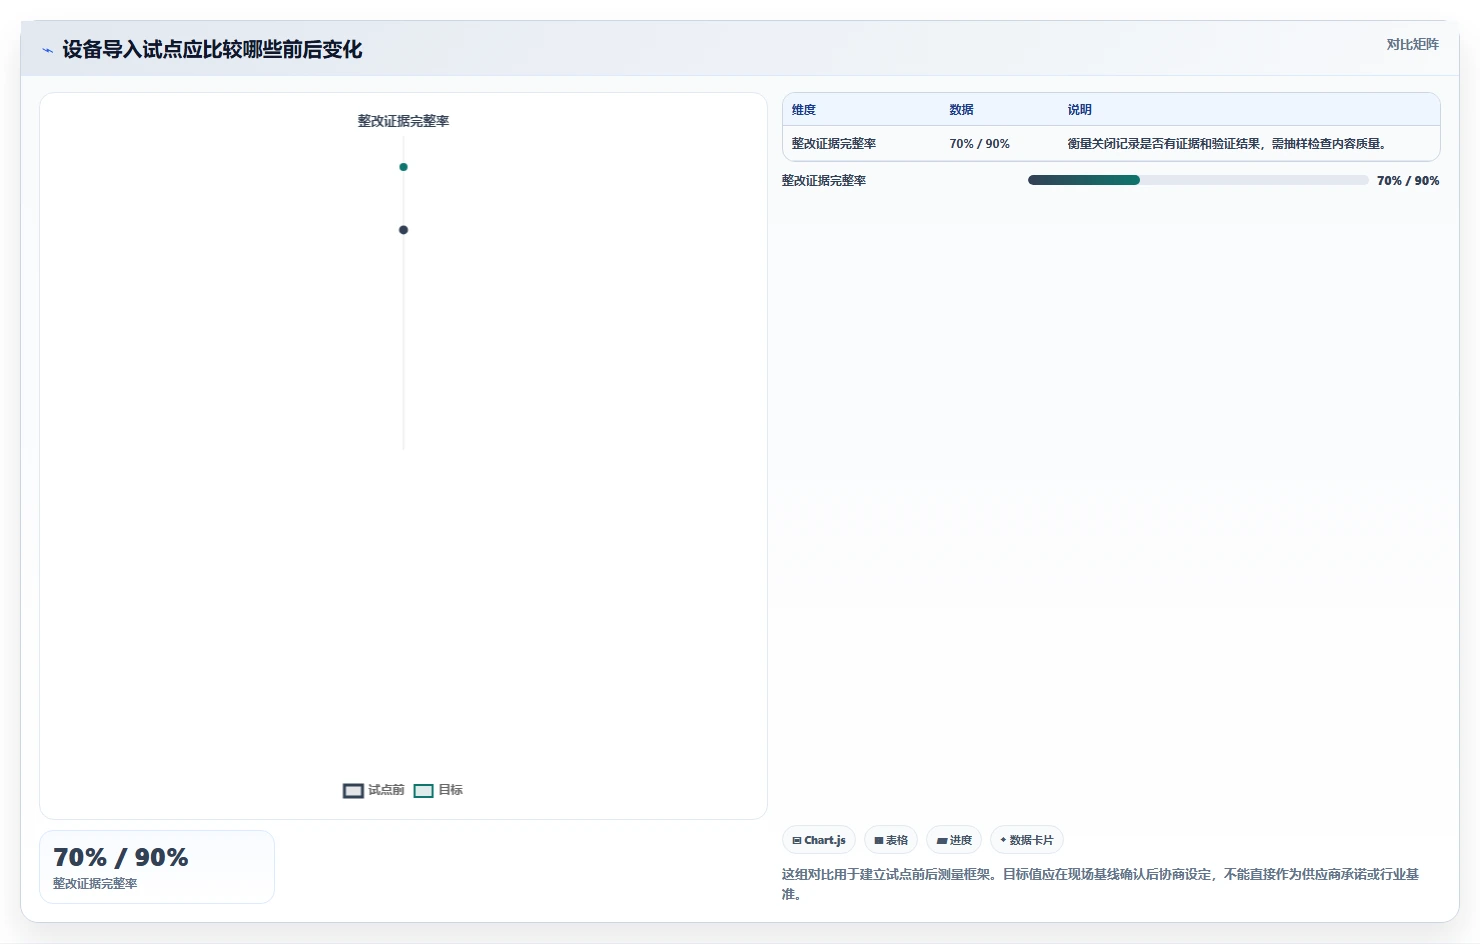
Task: Click the dark 试点前 data point on chart
Action: pyautogui.click(x=403, y=230)
